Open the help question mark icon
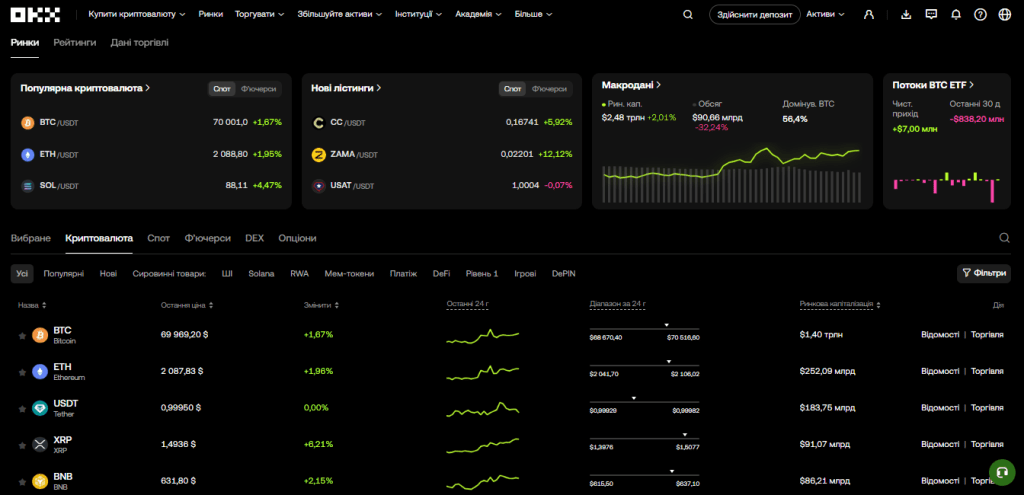Screen dimensions: 1024x495 [980, 14]
